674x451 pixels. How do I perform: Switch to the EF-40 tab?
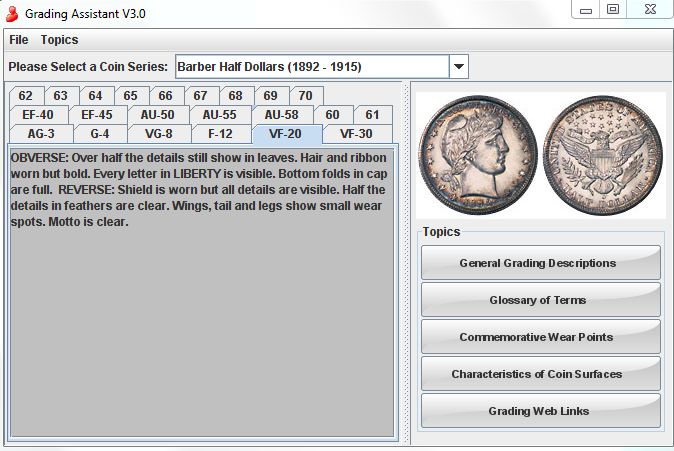pyautogui.click(x=38, y=115)
